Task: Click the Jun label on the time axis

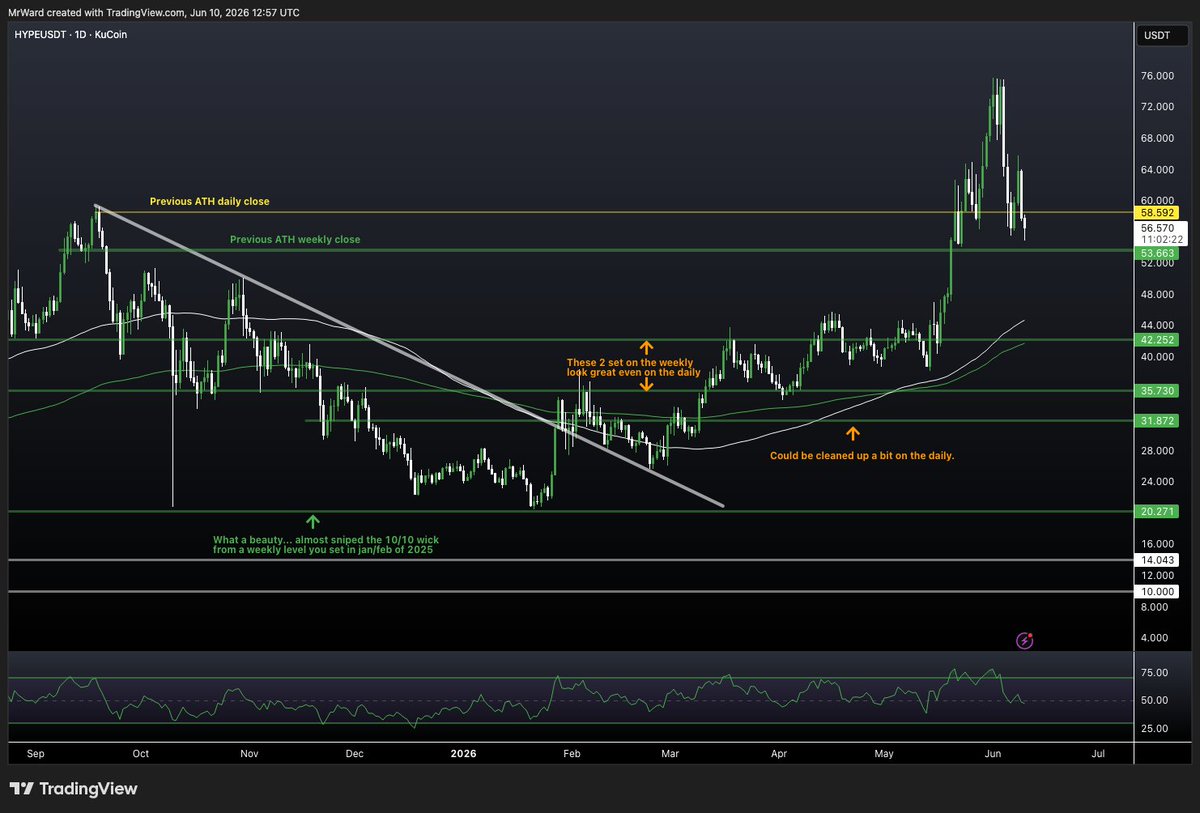Action: pyautogui.click(x=992, y=753)
